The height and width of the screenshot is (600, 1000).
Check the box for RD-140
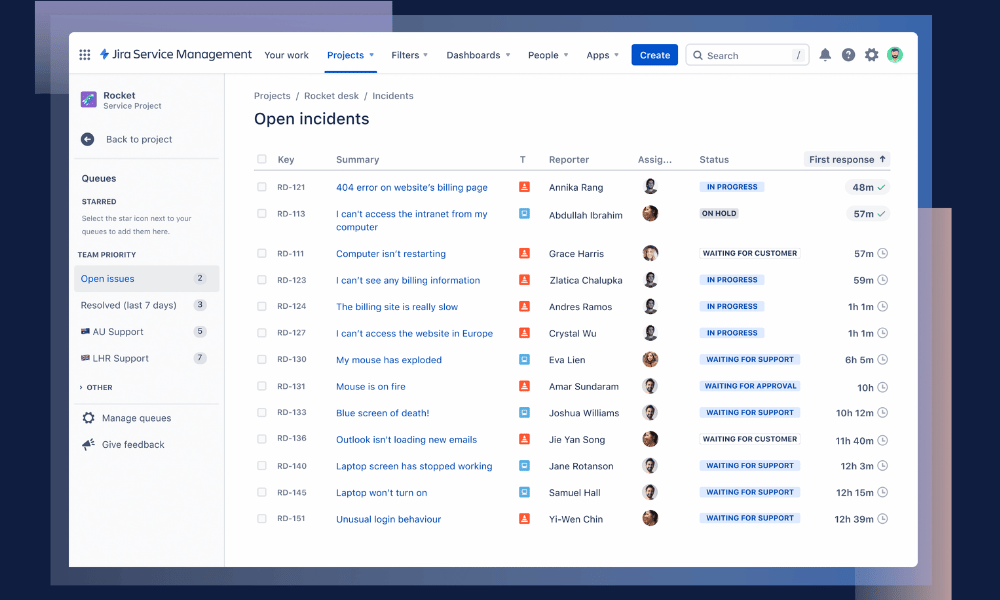261,465
